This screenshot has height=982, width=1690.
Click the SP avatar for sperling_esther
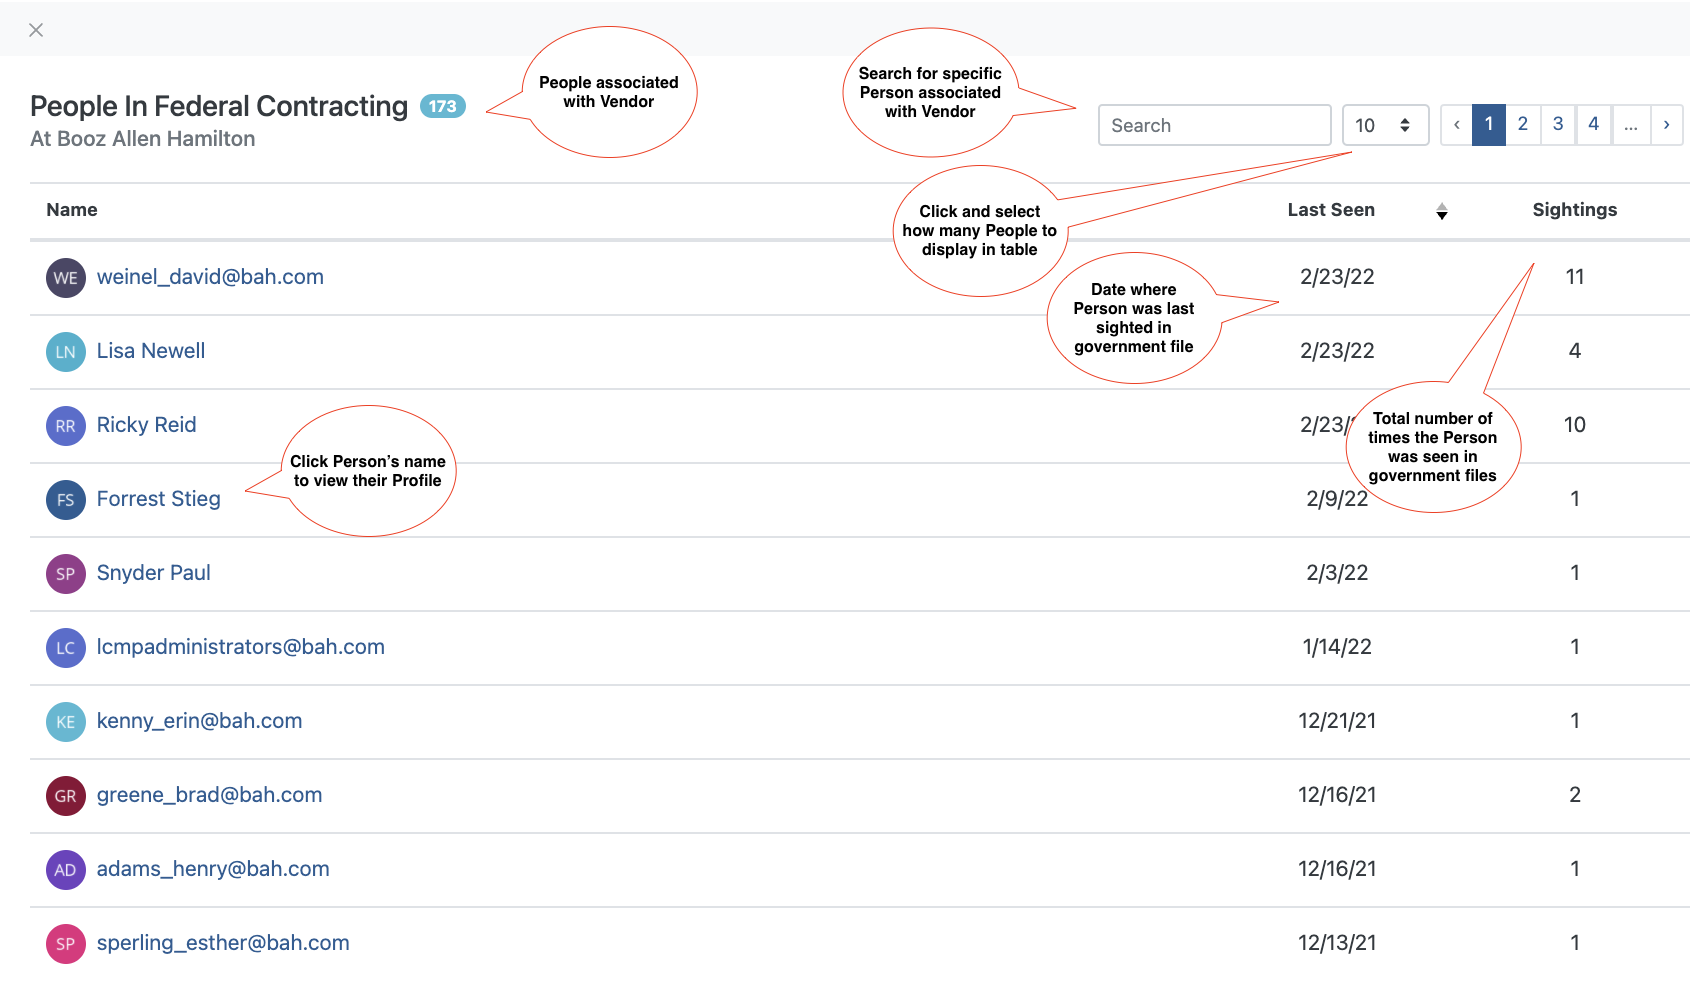(x=66, y=943)
